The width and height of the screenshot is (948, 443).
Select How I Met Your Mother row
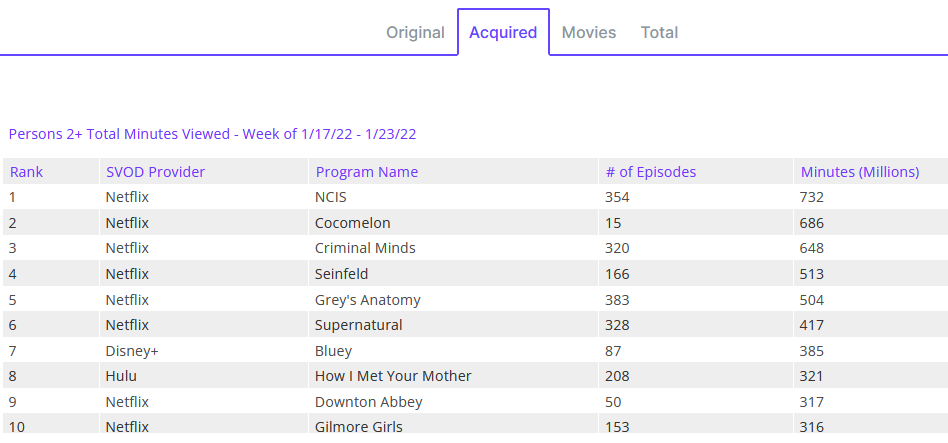coord(393,376)
